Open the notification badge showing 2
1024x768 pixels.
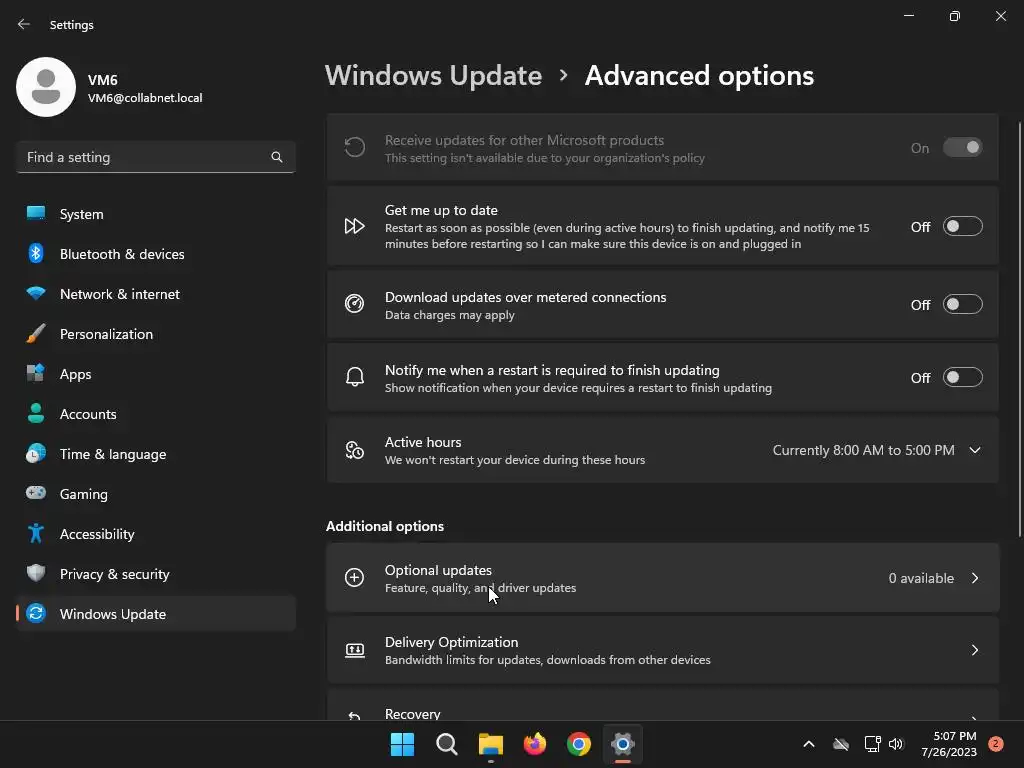(996, 744)
